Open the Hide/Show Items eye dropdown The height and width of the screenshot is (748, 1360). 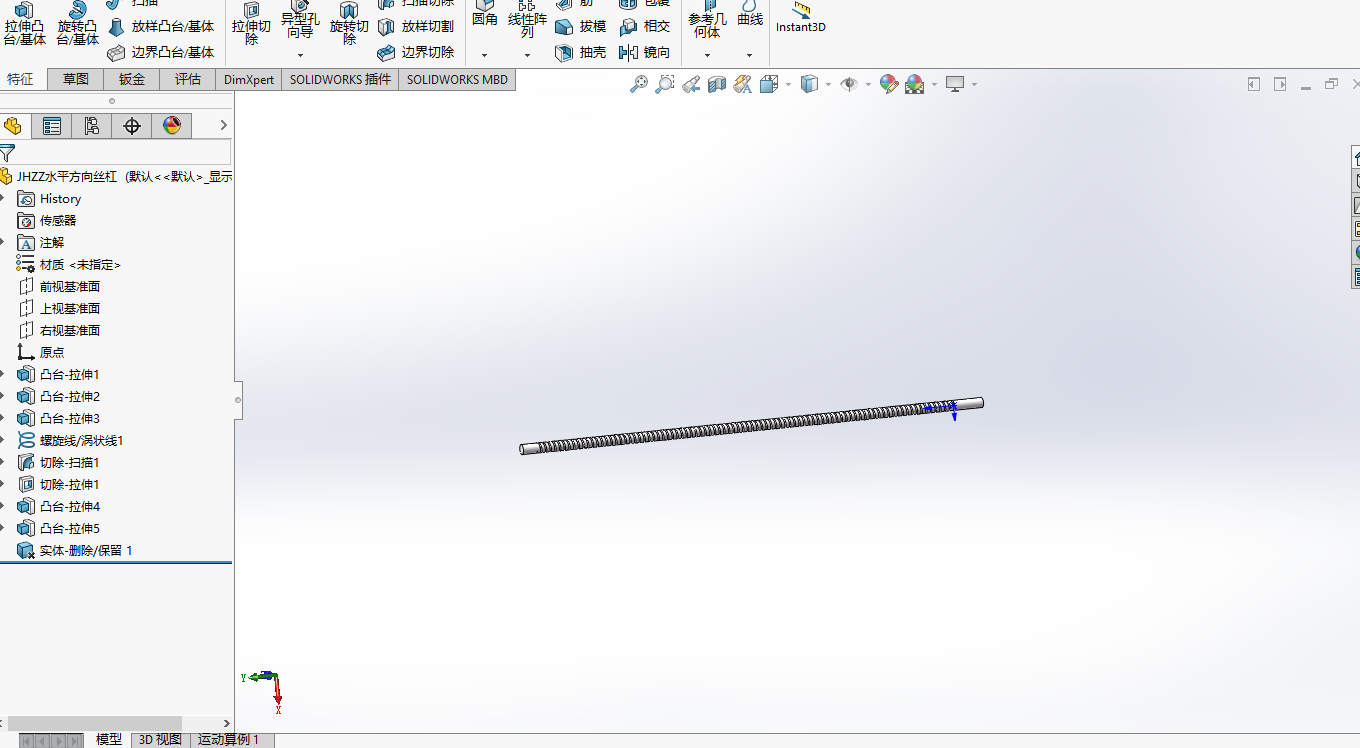coord(868,84)
